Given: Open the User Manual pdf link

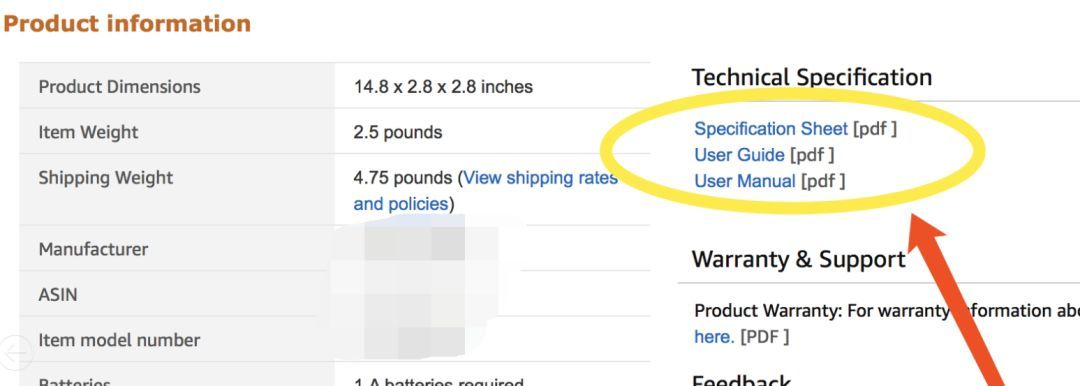Looking at the screenshot, I should 745,181.
